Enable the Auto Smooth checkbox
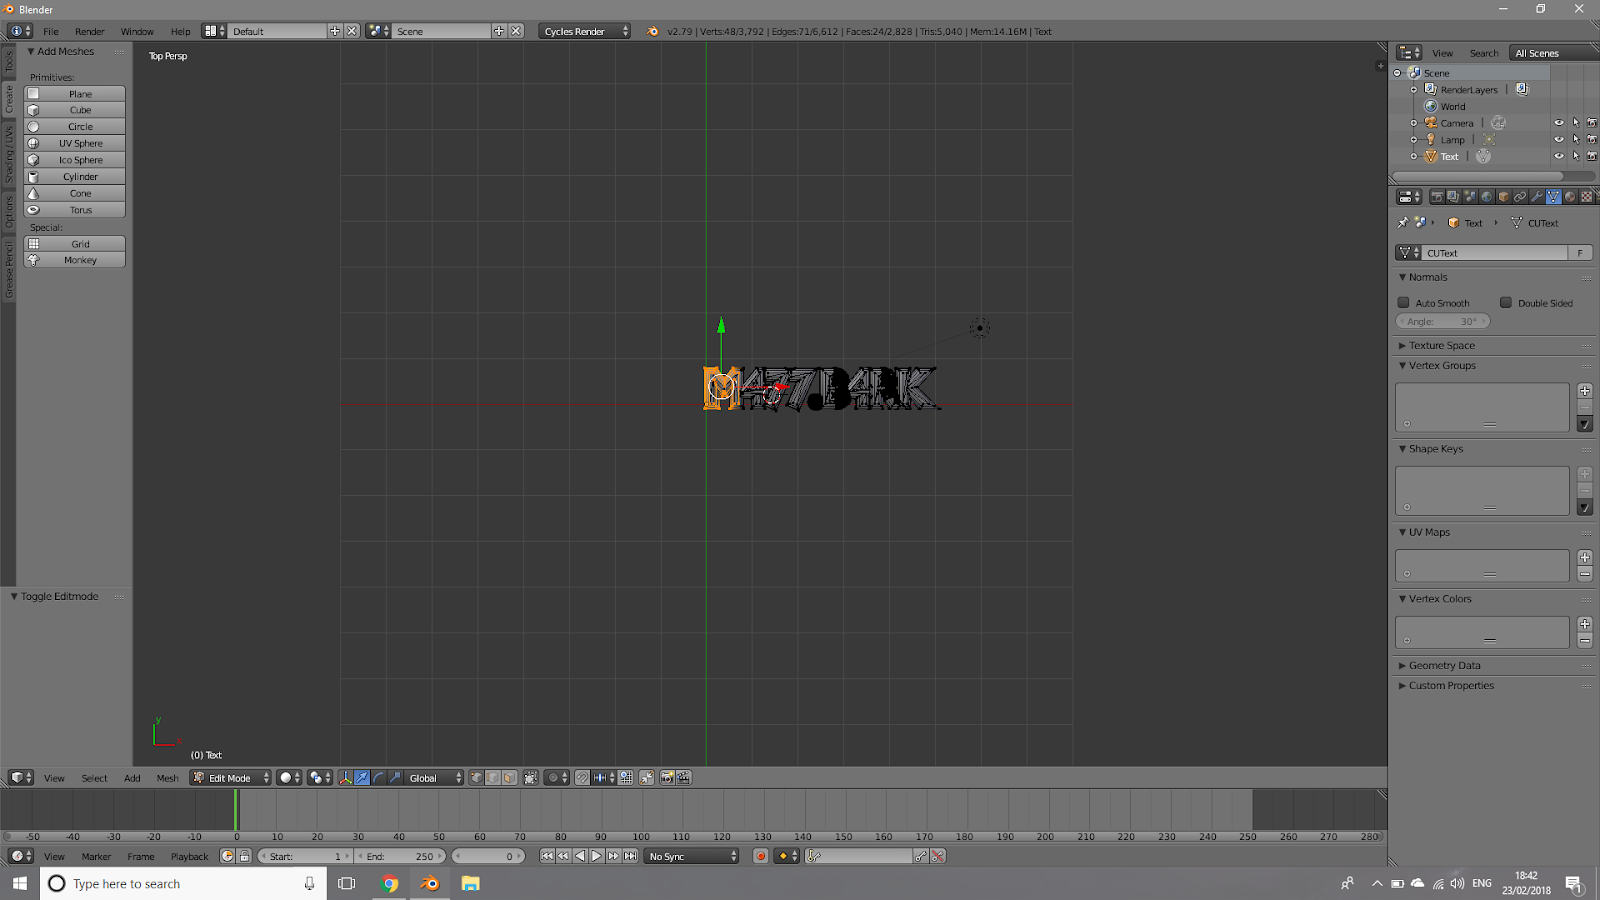This screenshot has width=1600, height=900. pos(1404,302)
